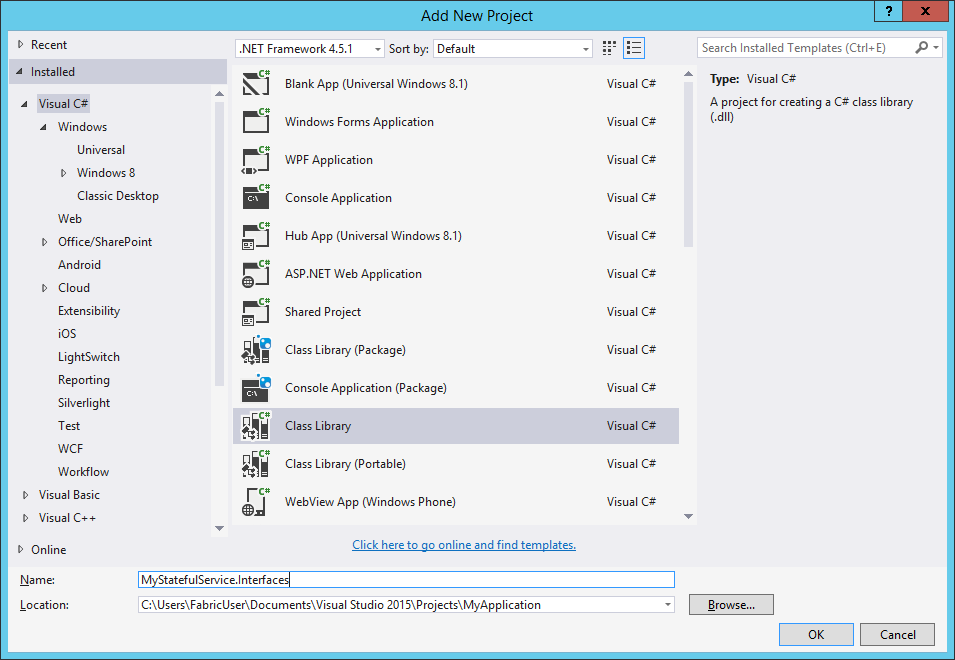Select the WPF Application template icon
The height and width of the screenshot is (660, 955).
click(254, 159)
